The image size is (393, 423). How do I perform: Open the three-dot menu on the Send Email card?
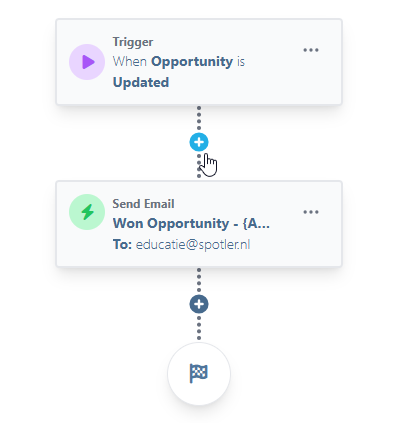[311, 212]
